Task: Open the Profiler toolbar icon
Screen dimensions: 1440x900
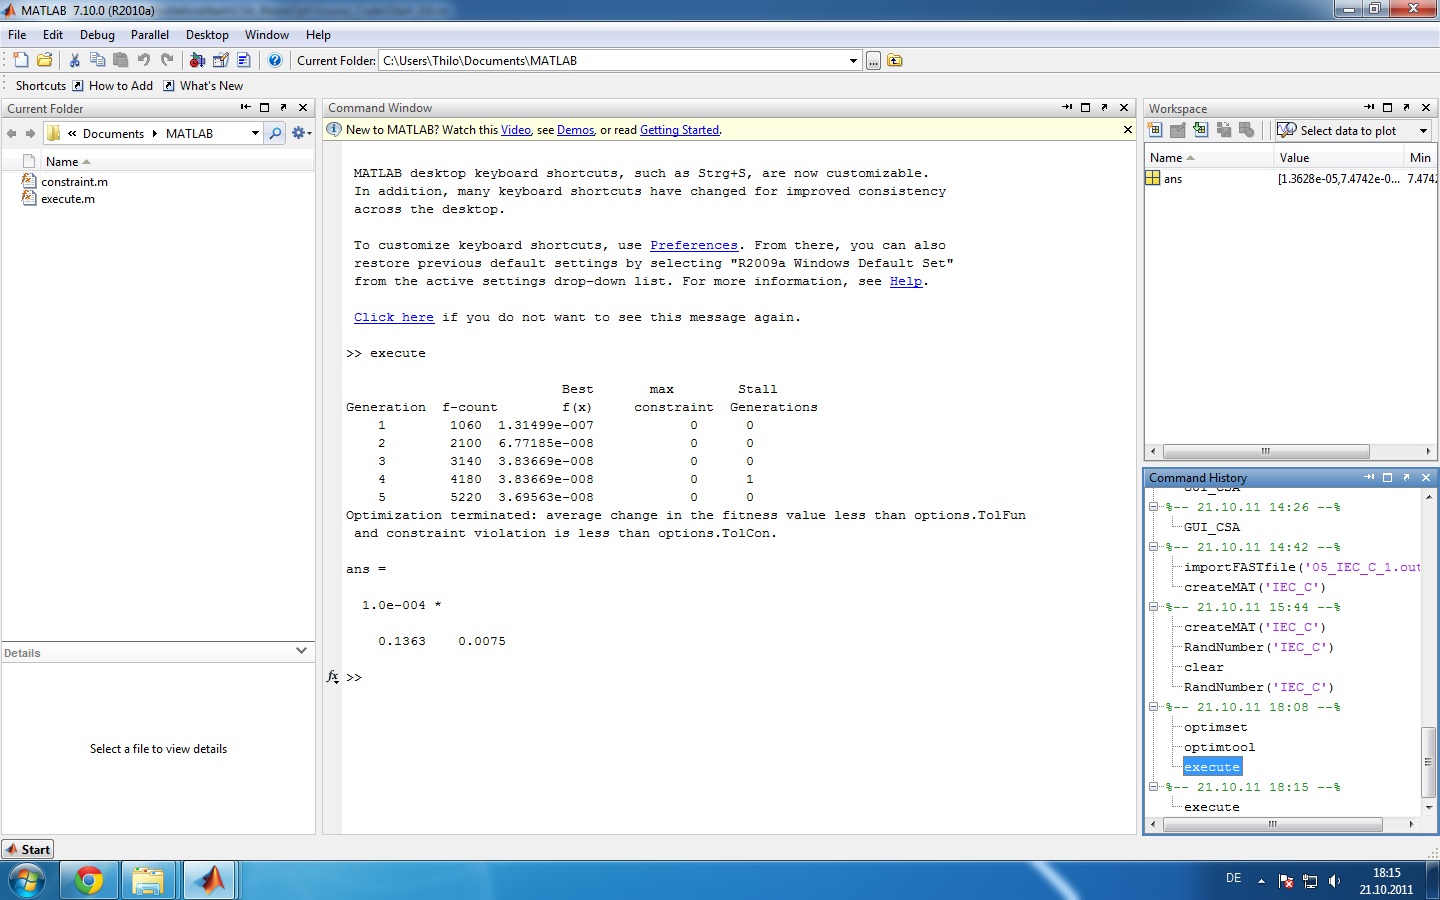Action: click(x=243, y=60)
